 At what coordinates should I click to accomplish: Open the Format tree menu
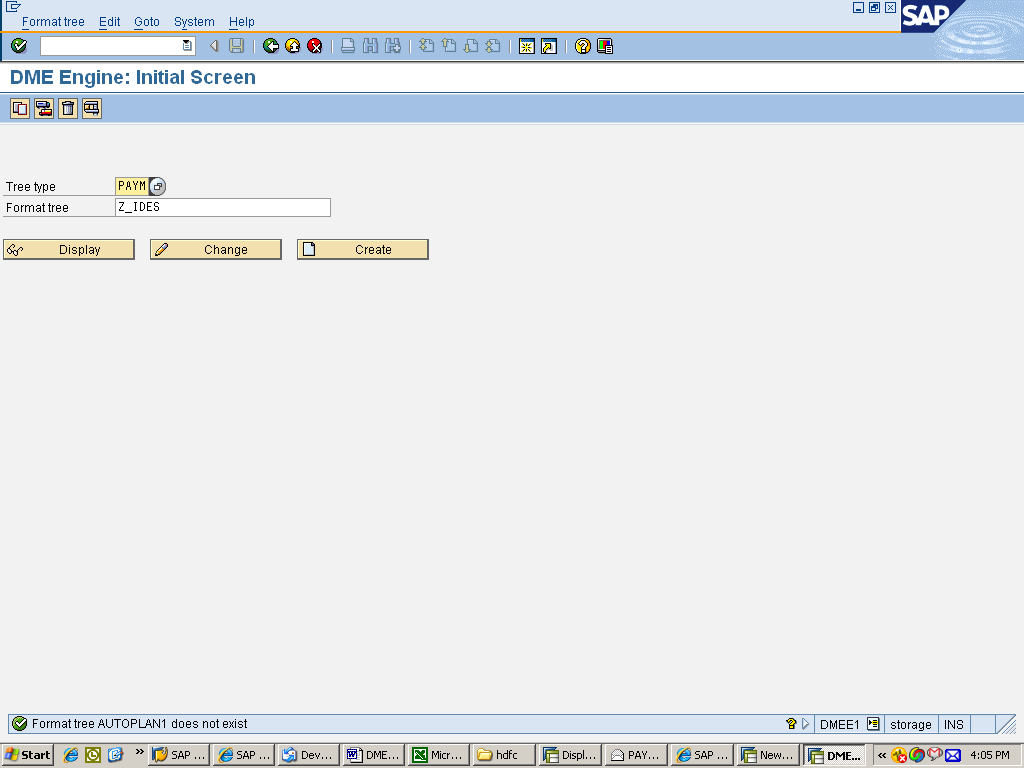pos(52,21)
